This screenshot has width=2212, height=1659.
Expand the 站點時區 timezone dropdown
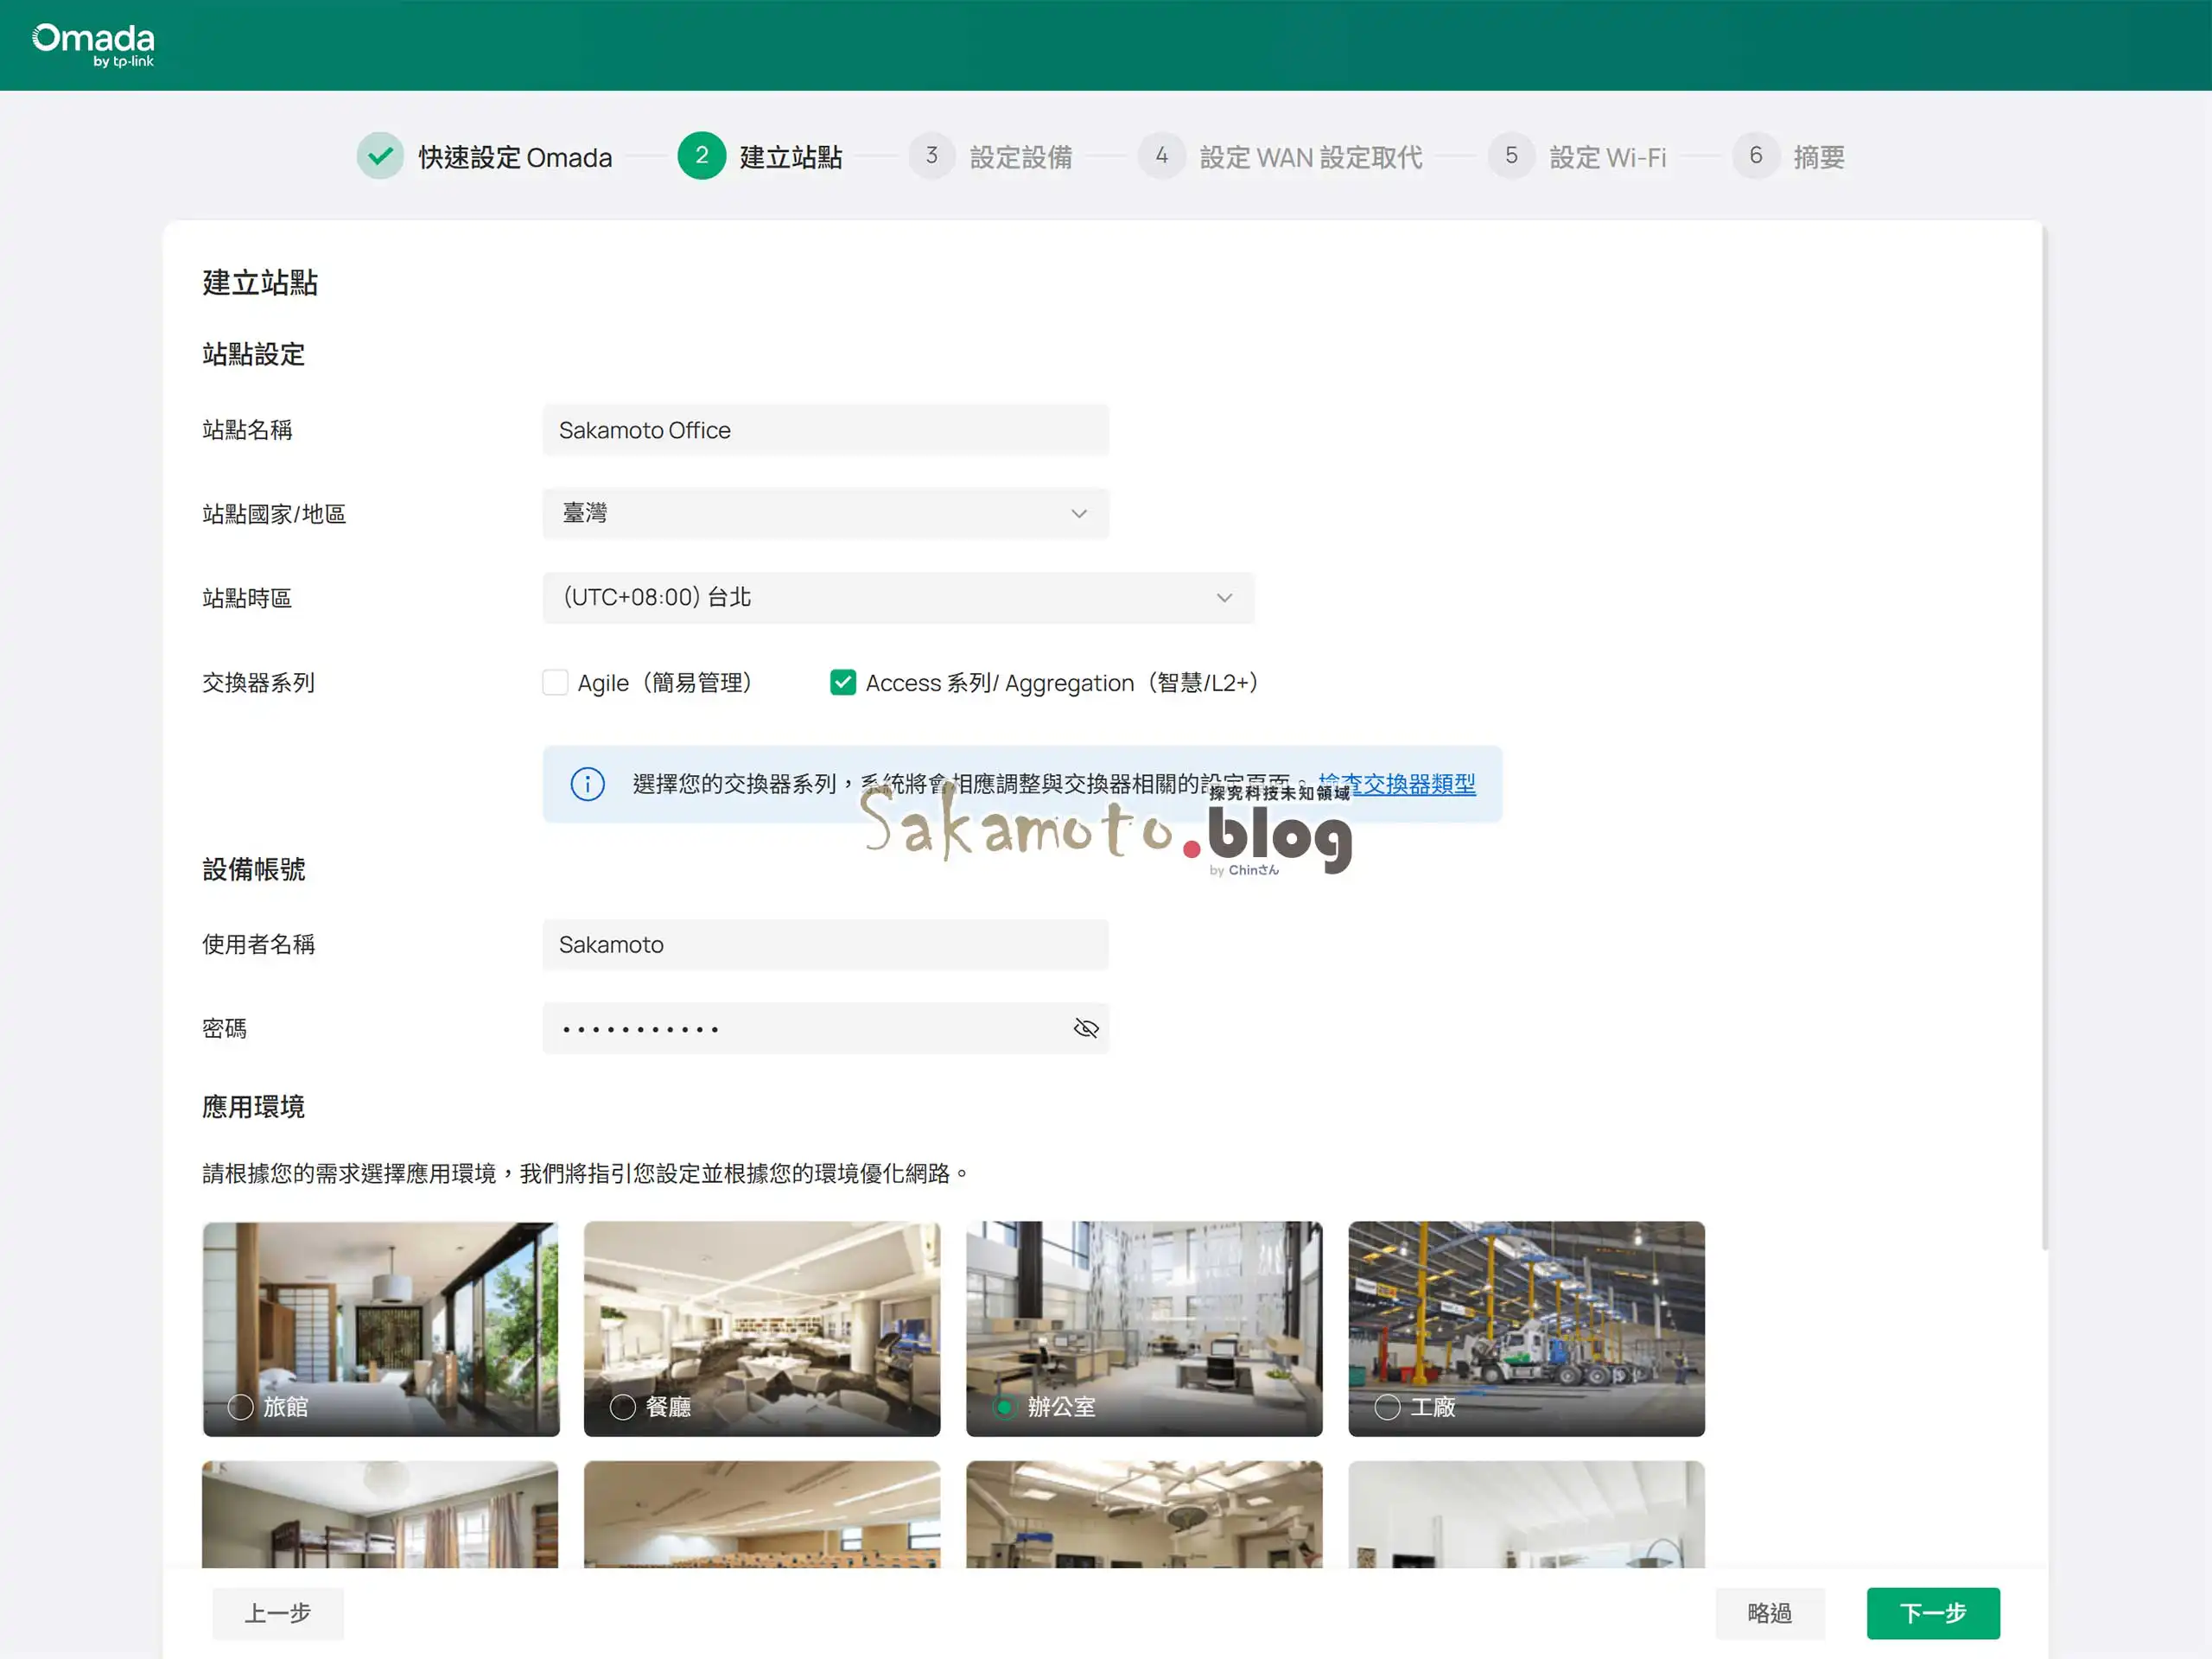897,598
